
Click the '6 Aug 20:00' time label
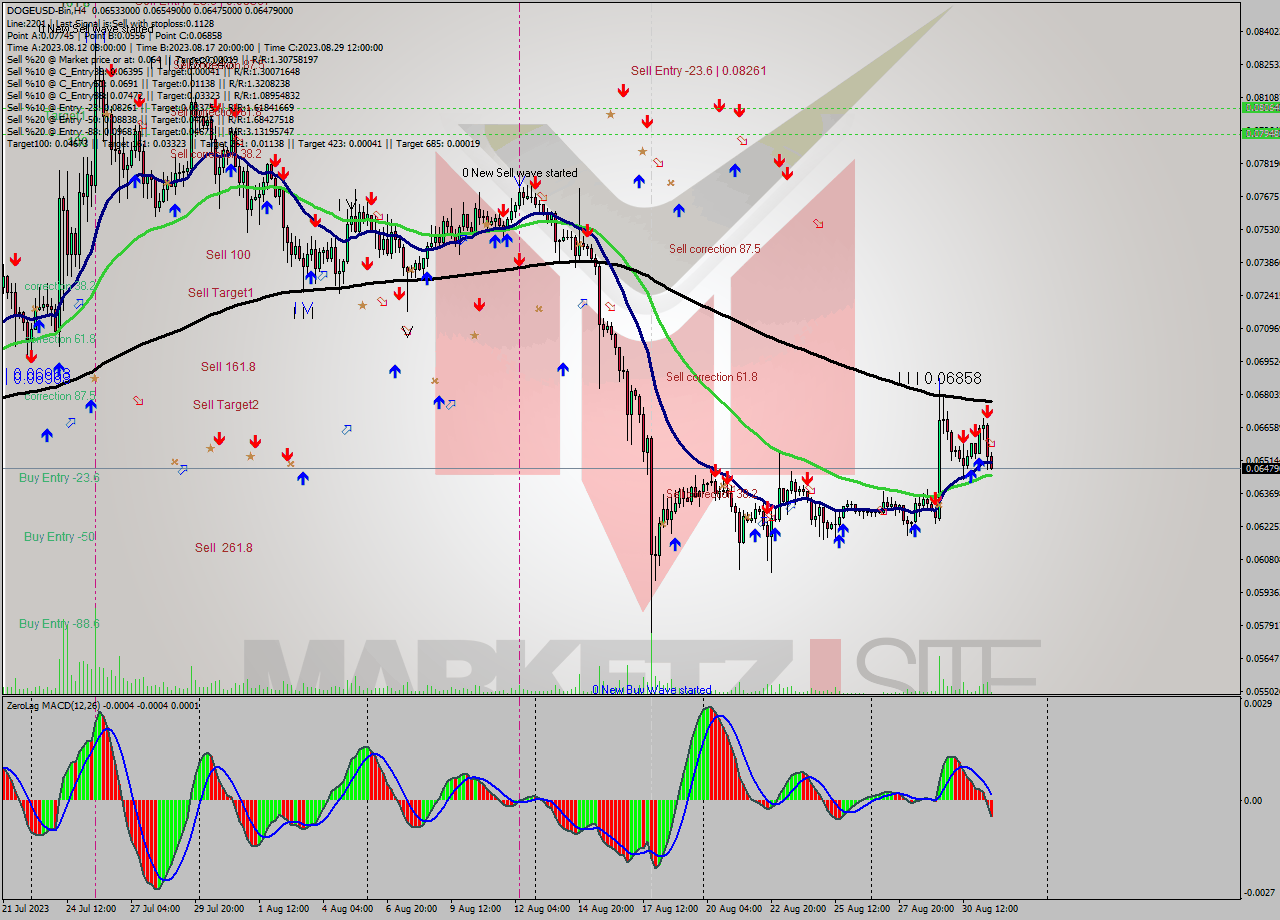[411, 909]
